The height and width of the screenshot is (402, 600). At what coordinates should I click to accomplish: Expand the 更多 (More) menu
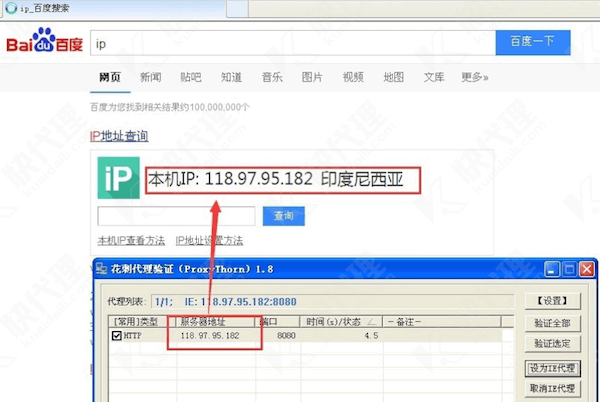[x=474, y=77]
